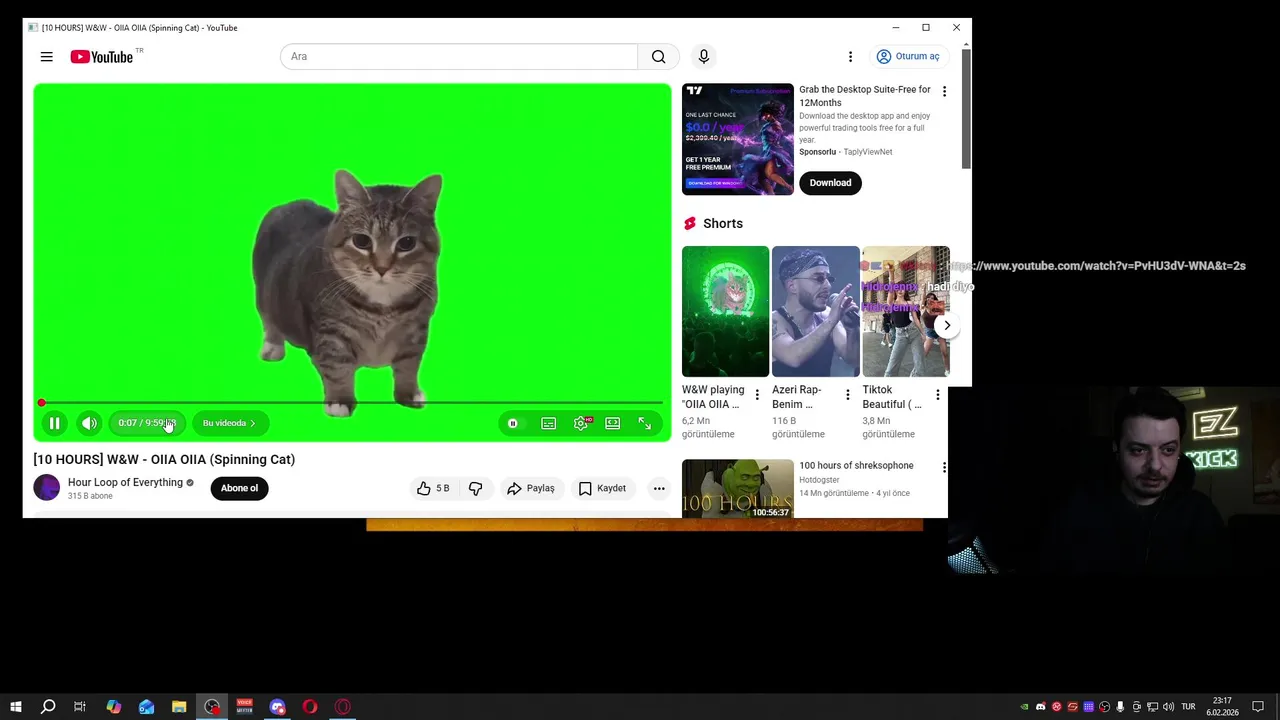Image resolution: width=1280 pixels, height=720 pixels.
Task: Click the search magnifier button
Action: pos(658,57)
